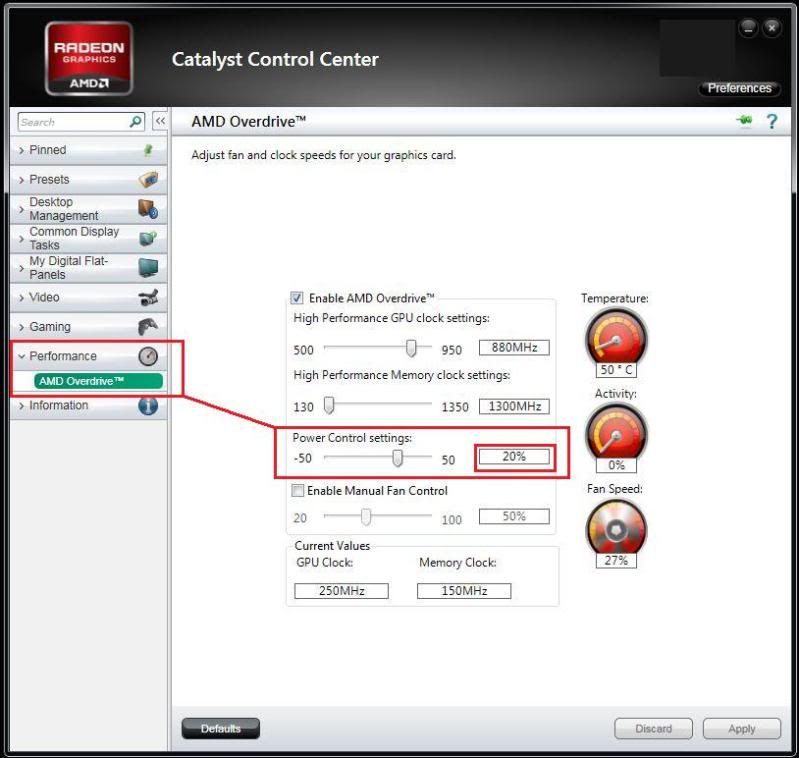The width and height of the screenshot is (799, 758).
Task: Click the green pin icon beside Pinned
Action: coord(148,150)
